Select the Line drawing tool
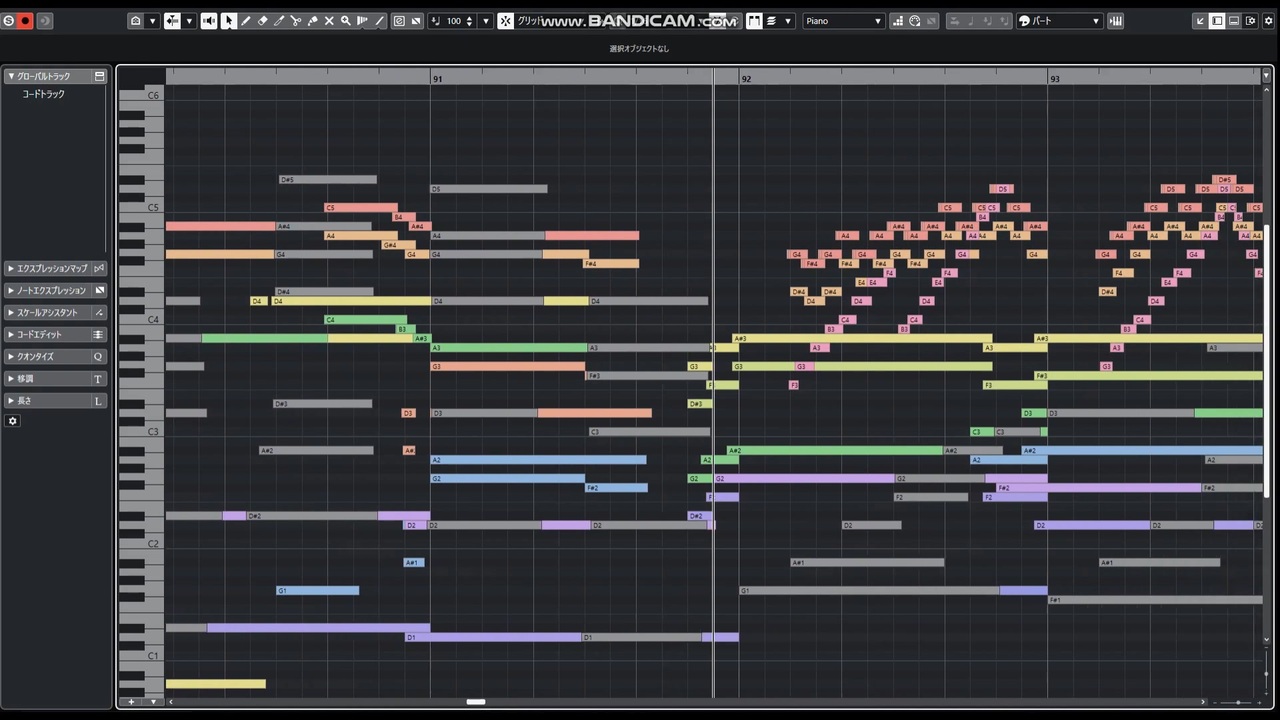 pyautogui.click(x=380, y=21)
